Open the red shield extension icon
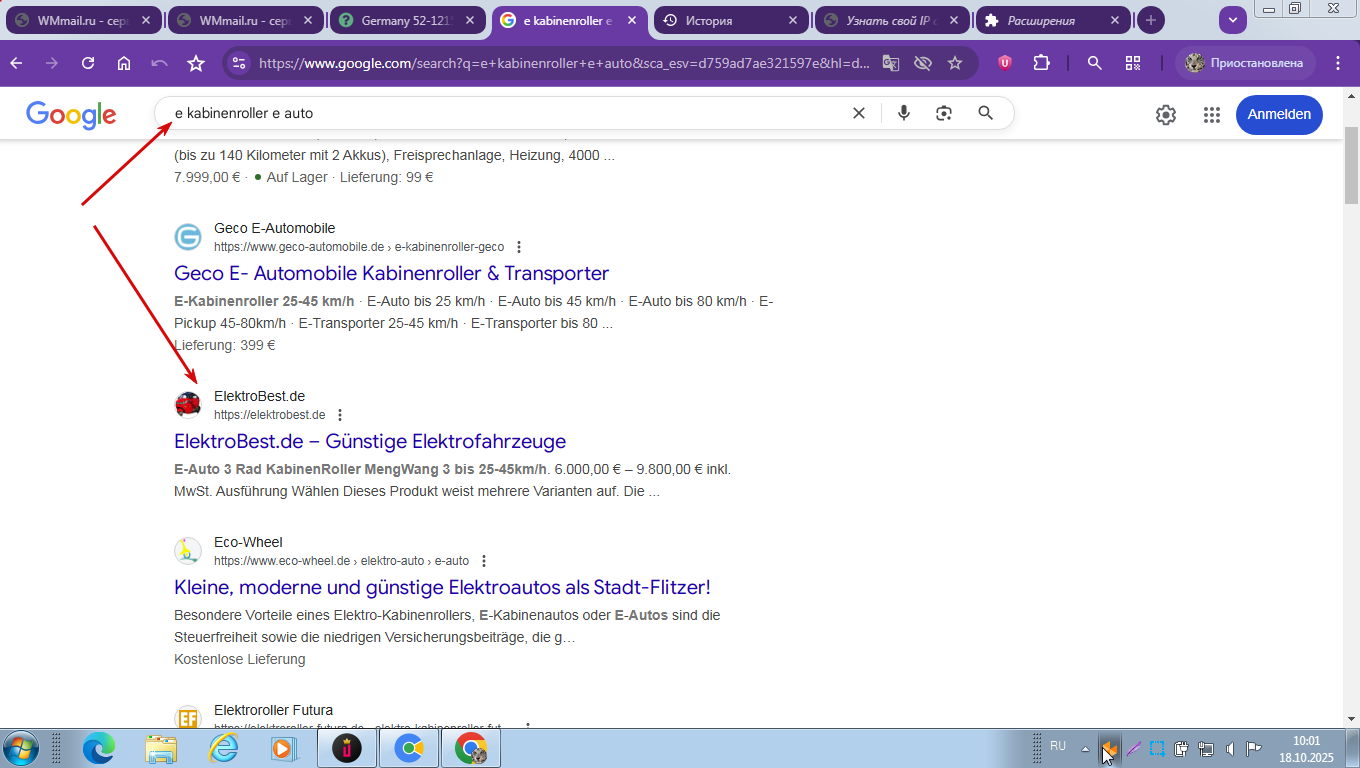This screenshot has width=1360, height=768. 1005,63
